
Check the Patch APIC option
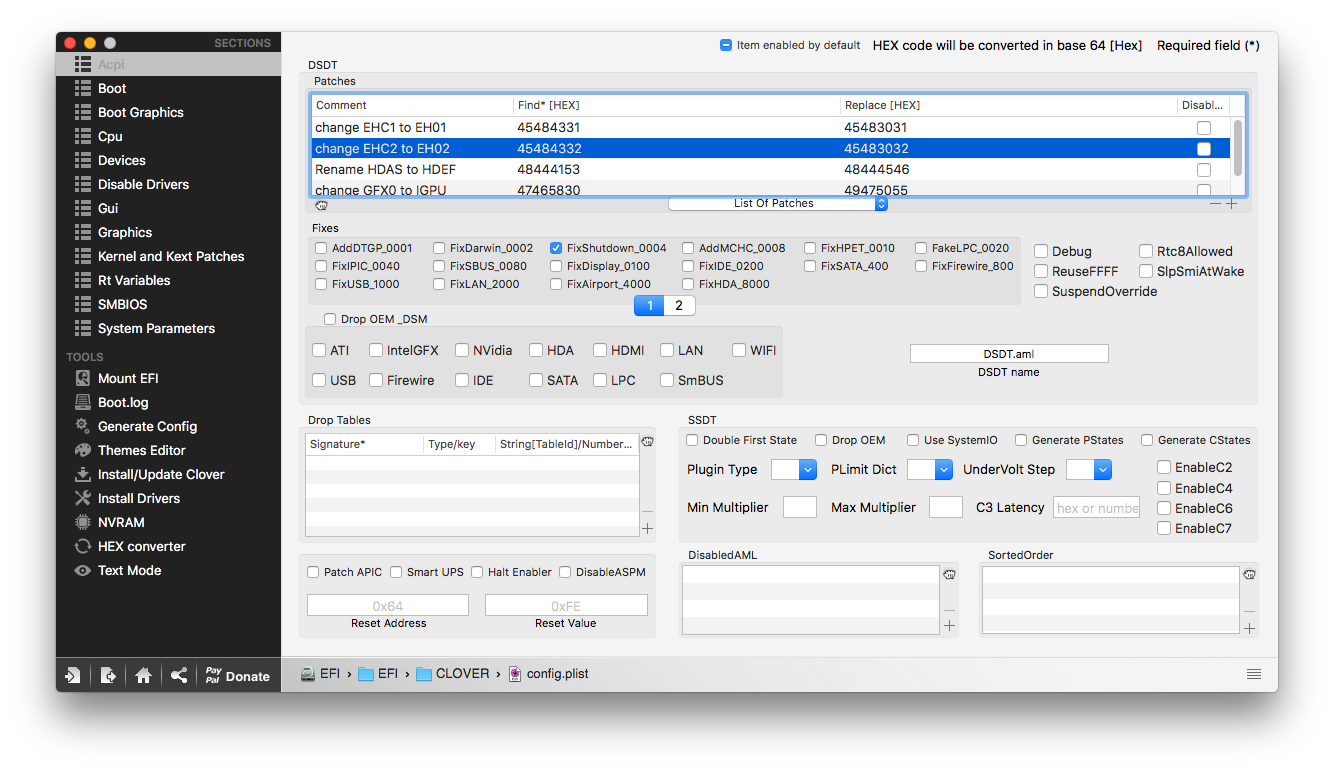coord(314,572)
